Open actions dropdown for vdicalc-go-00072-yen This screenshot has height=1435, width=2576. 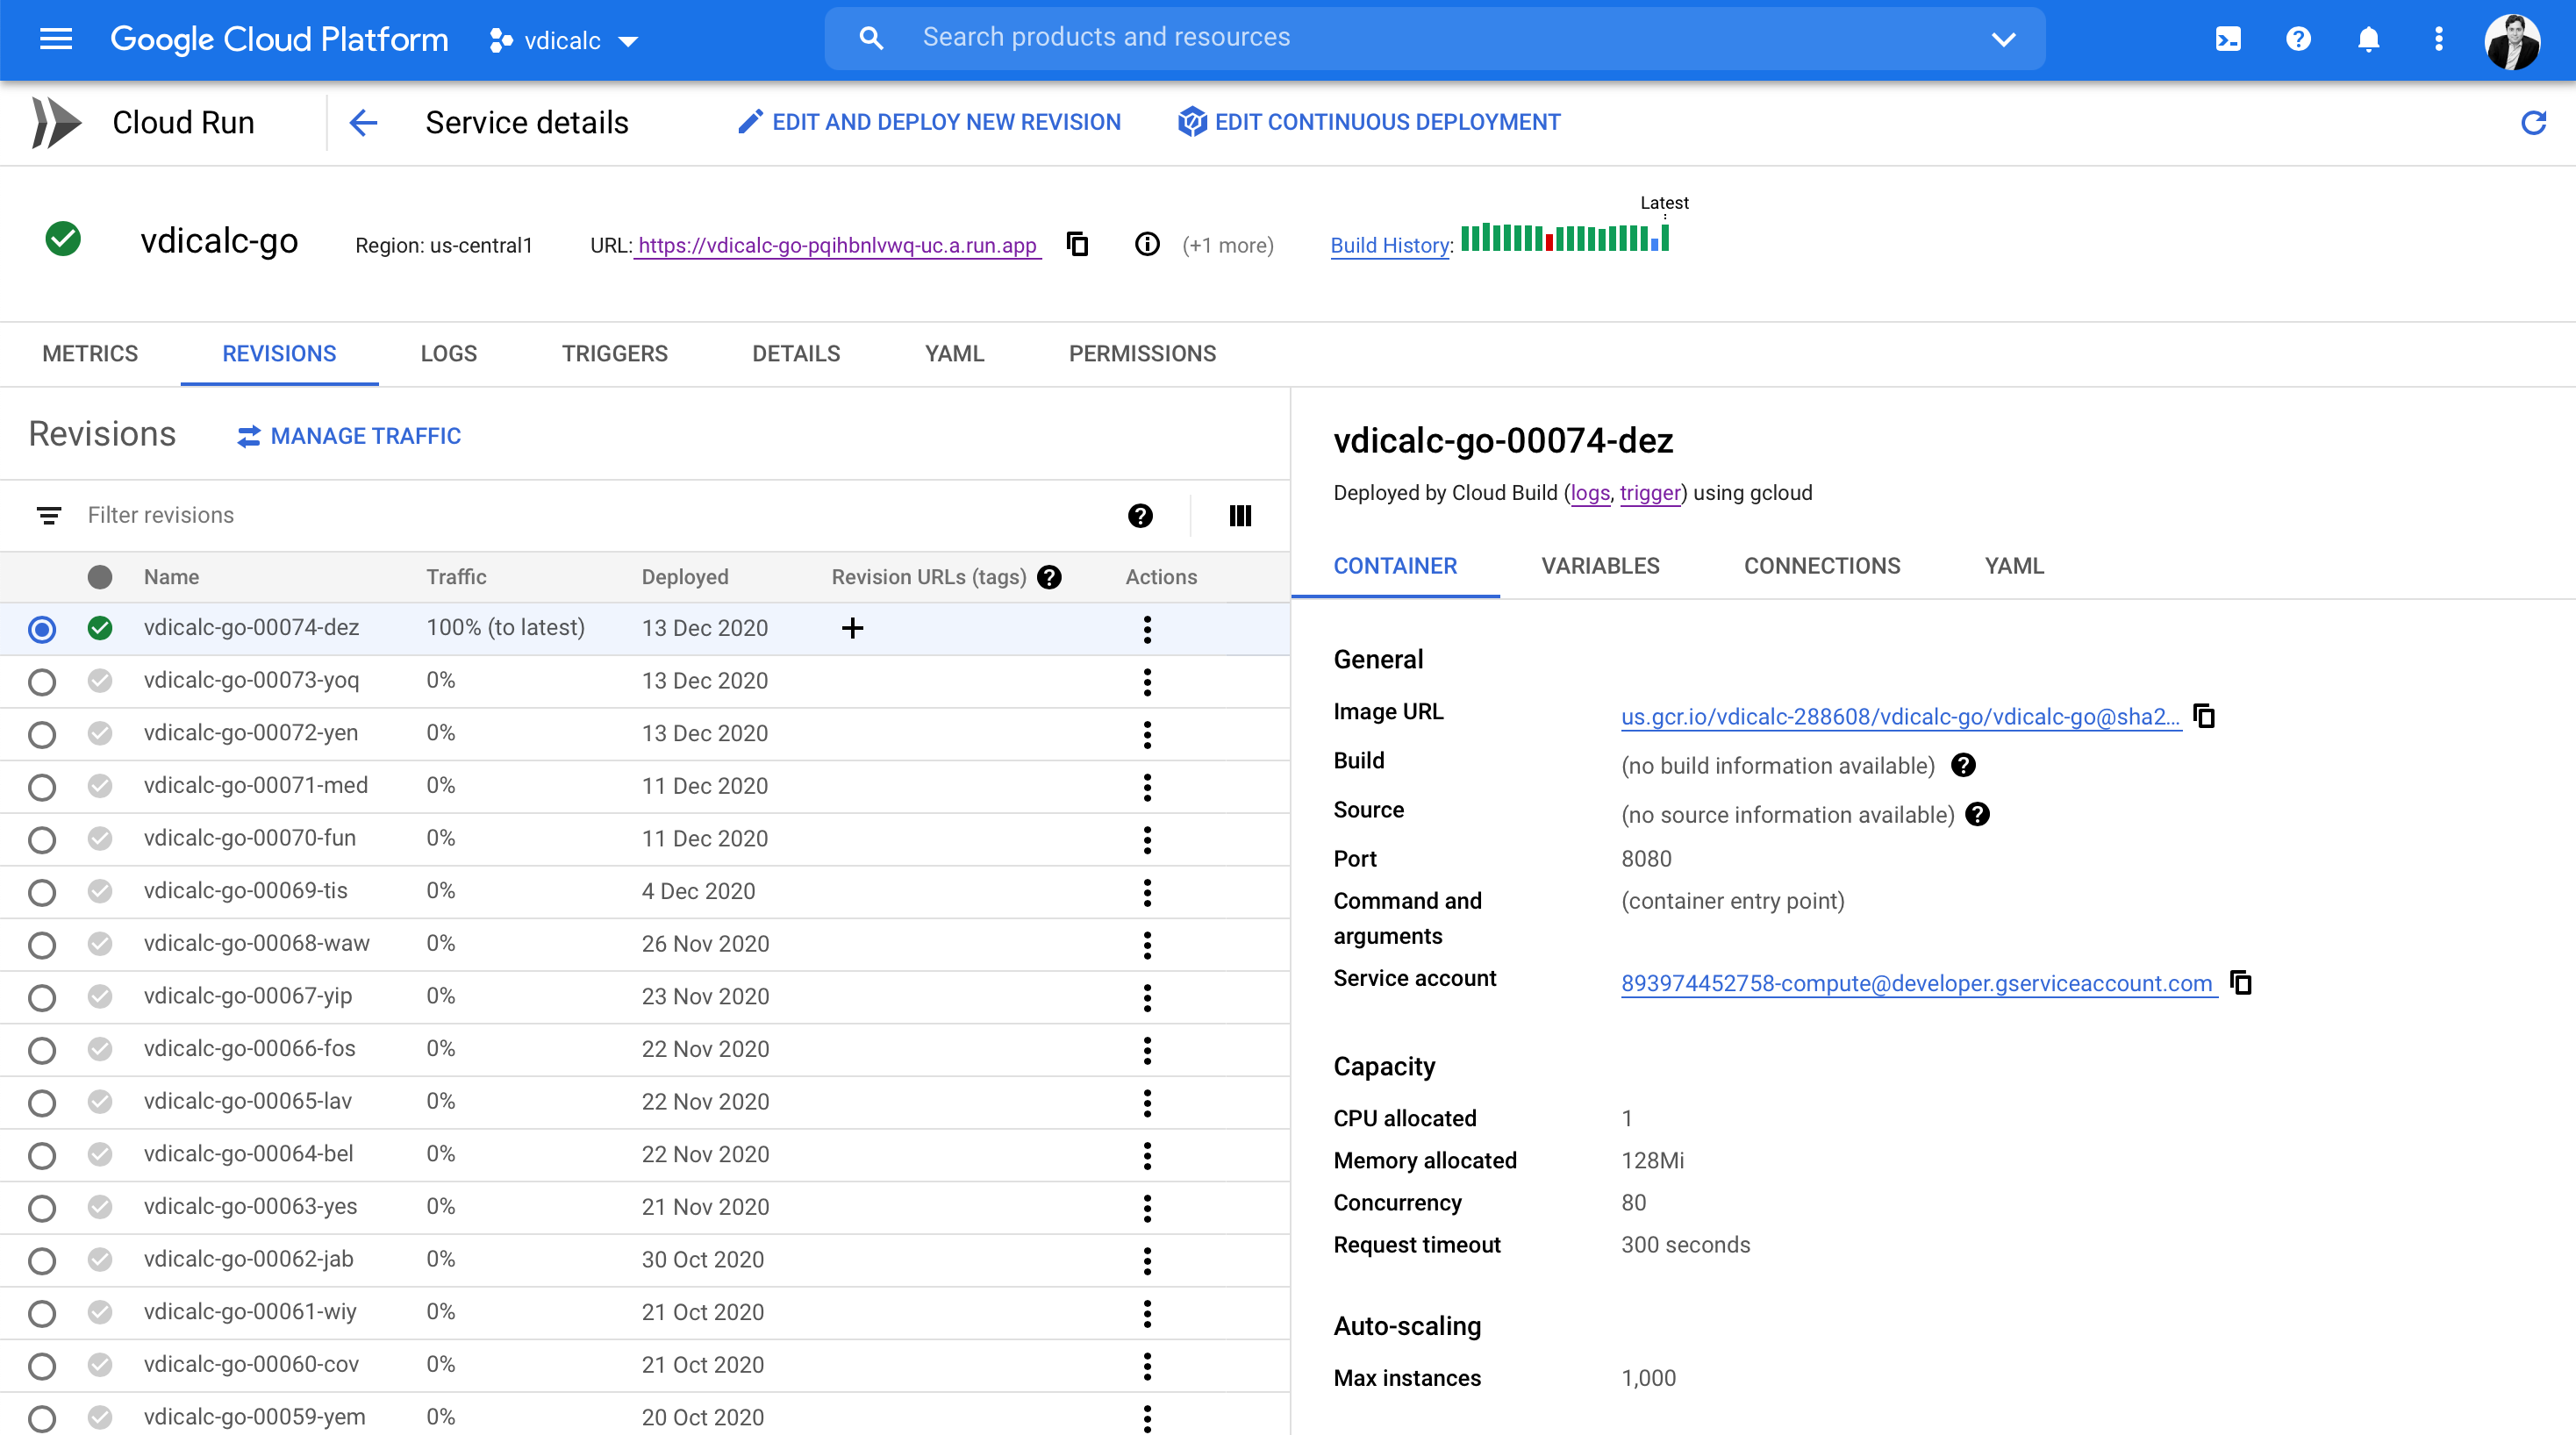click(1147, 735)
